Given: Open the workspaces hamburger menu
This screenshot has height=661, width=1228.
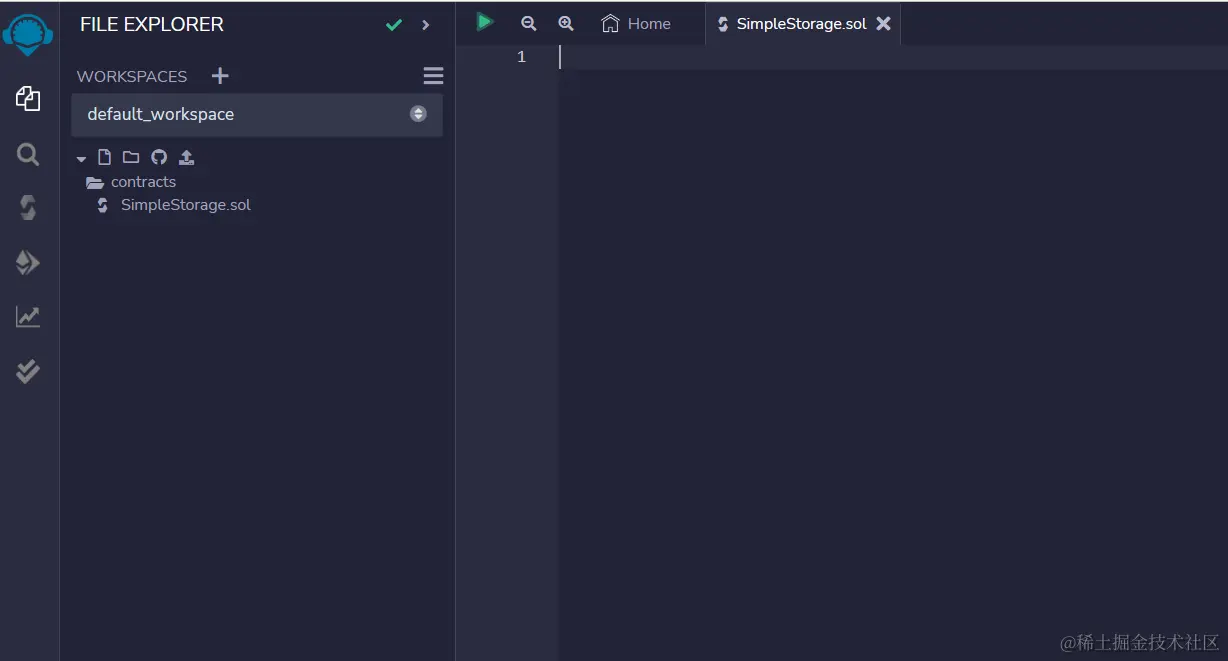Looking at the screenshot, I should (433, 76).
